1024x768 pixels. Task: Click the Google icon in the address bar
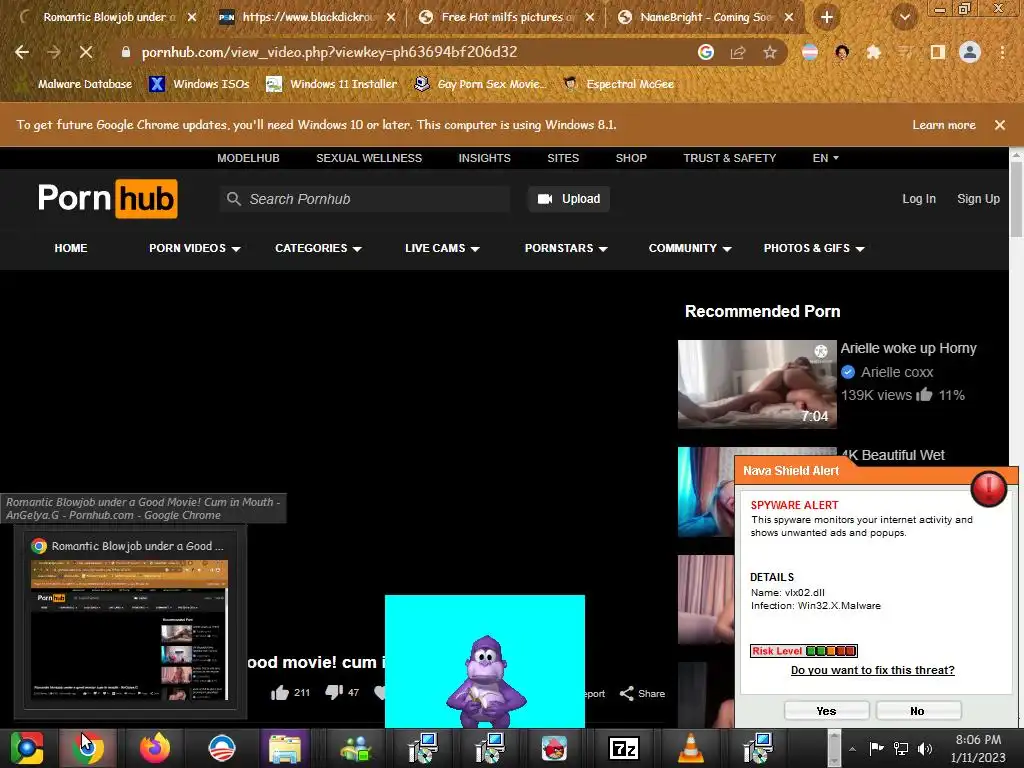click(x=705, y=52)
